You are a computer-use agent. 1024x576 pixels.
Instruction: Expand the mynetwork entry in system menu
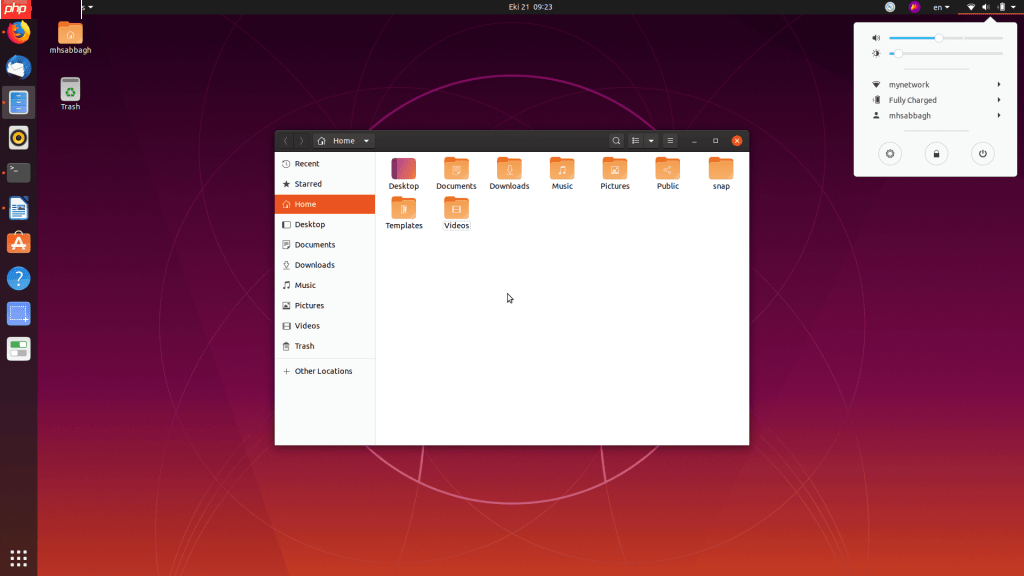pyautogui.click(x=997, y=84)
